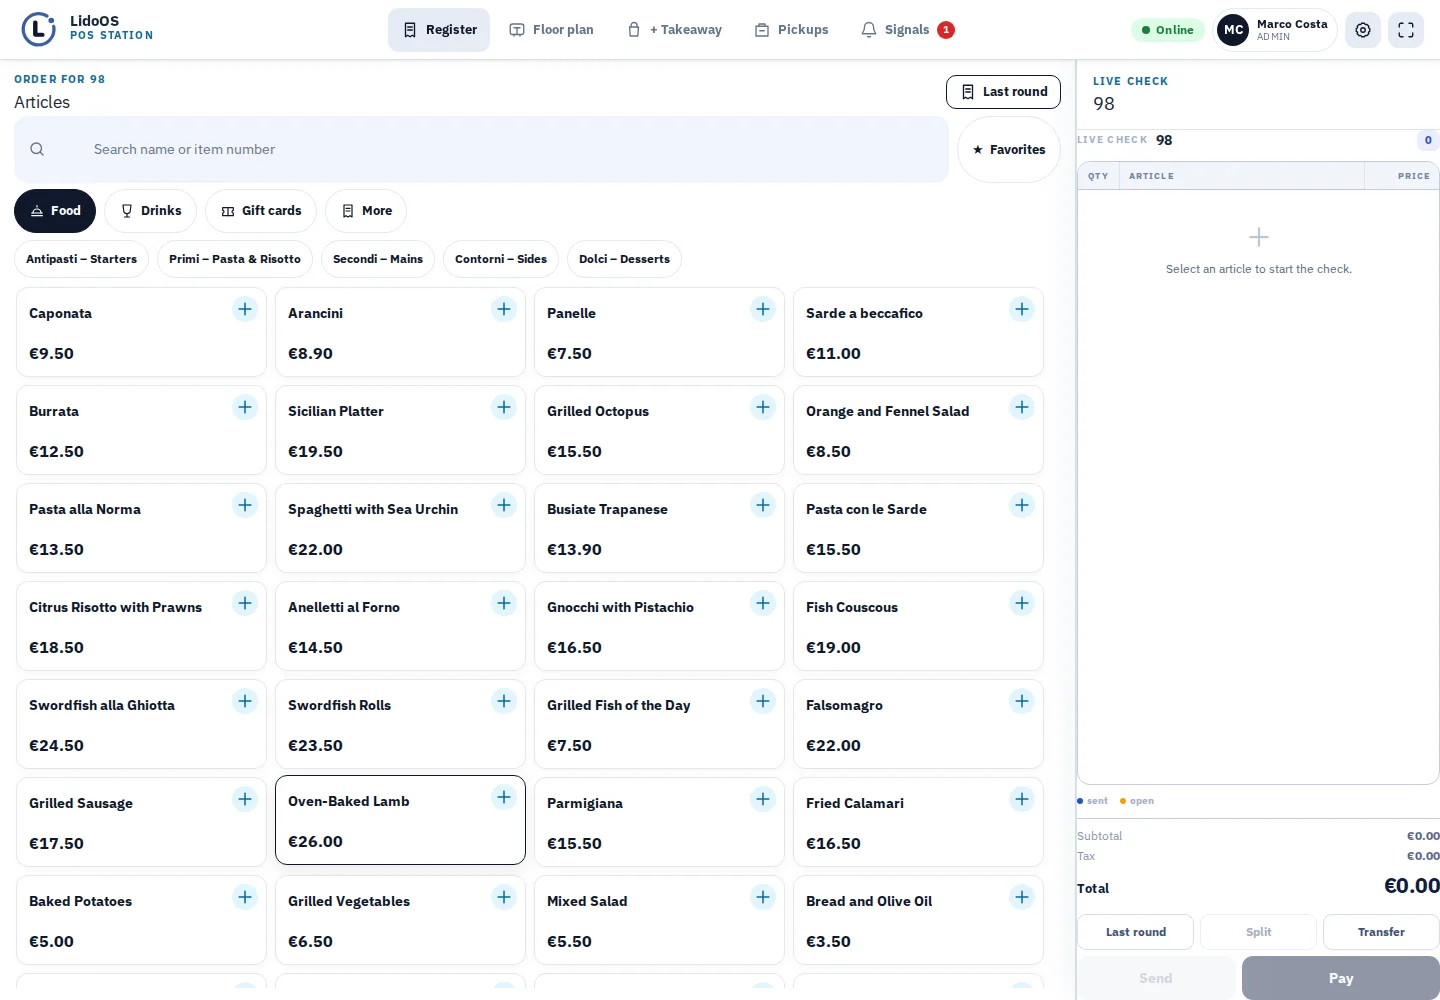Filter by Primi – Pasta & Risotto

click(235, 259)
